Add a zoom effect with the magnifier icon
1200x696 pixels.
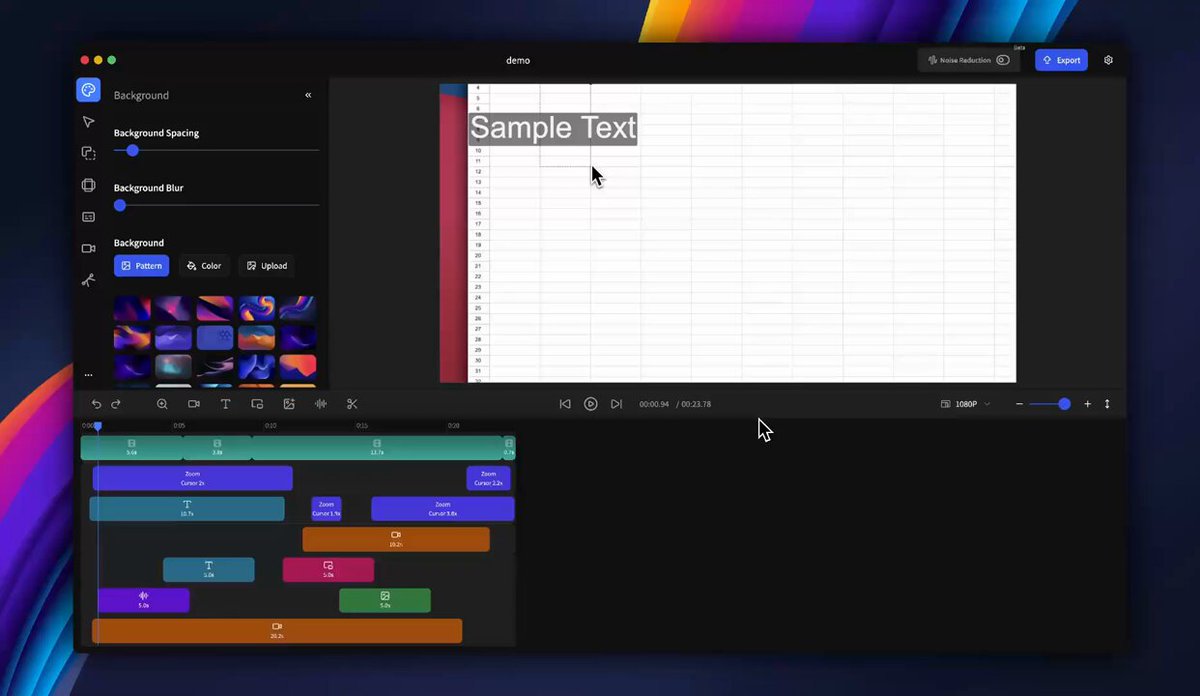162,404
